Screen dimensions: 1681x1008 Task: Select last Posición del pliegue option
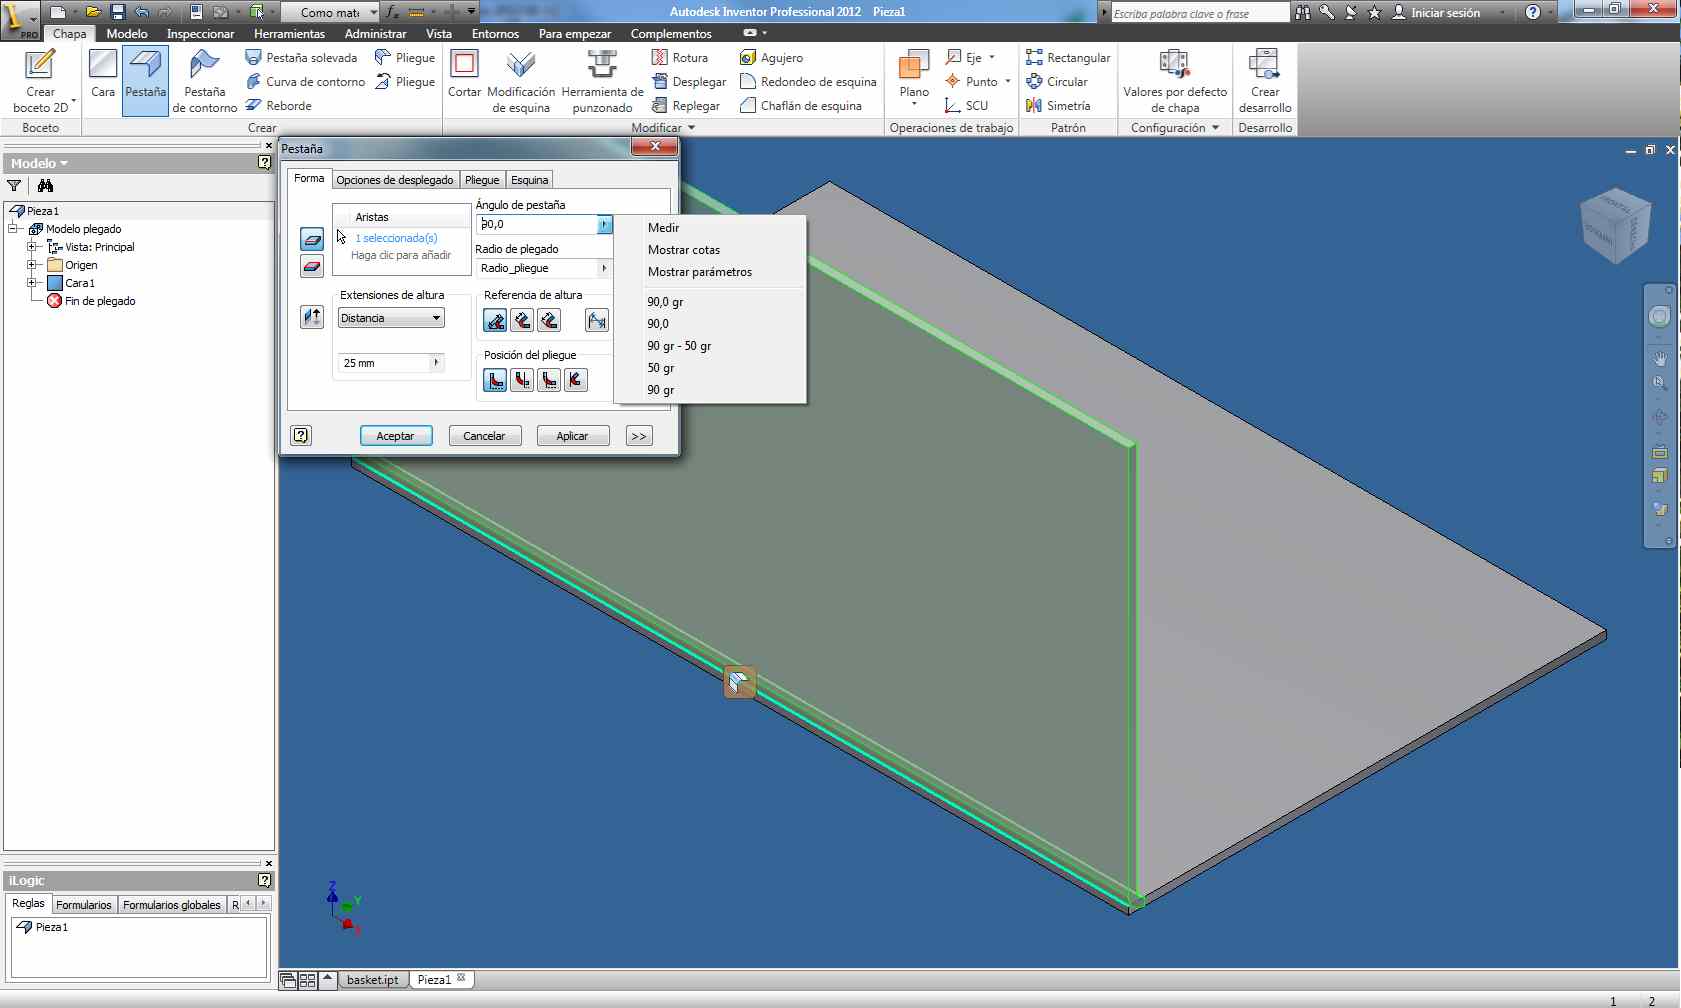pos(576,380)
